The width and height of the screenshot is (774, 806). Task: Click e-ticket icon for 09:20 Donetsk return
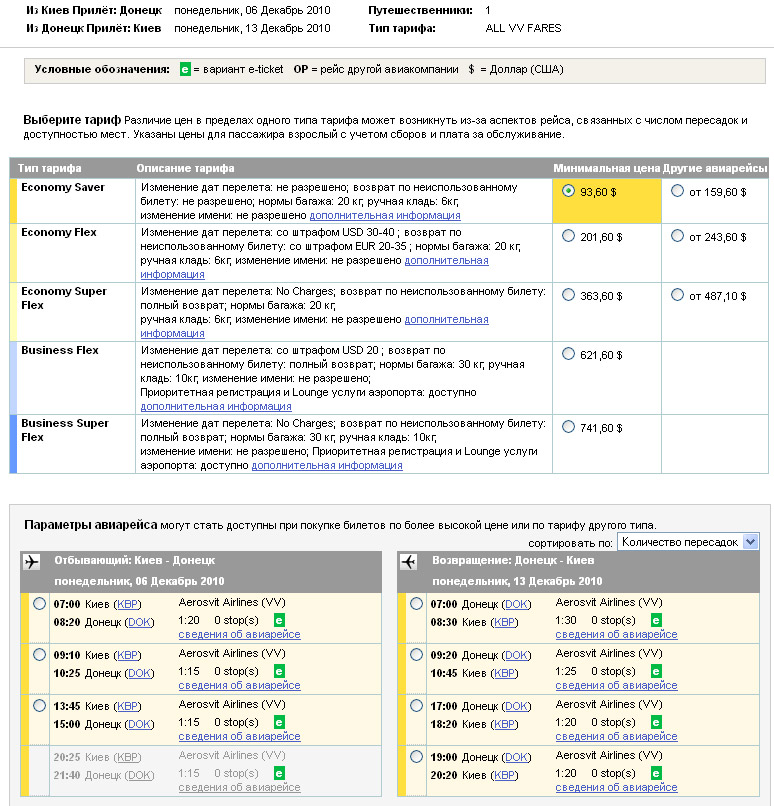[x=656, y=671]
